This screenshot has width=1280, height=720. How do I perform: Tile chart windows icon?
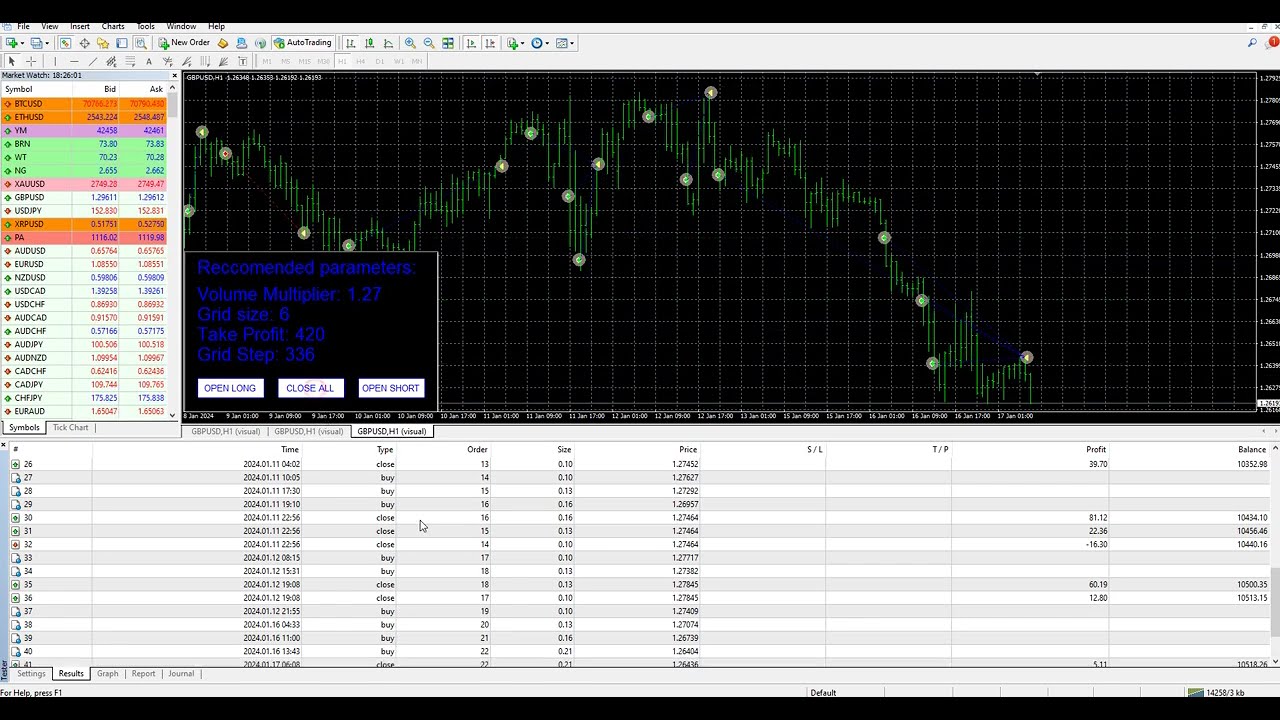[x=448, y=43]
